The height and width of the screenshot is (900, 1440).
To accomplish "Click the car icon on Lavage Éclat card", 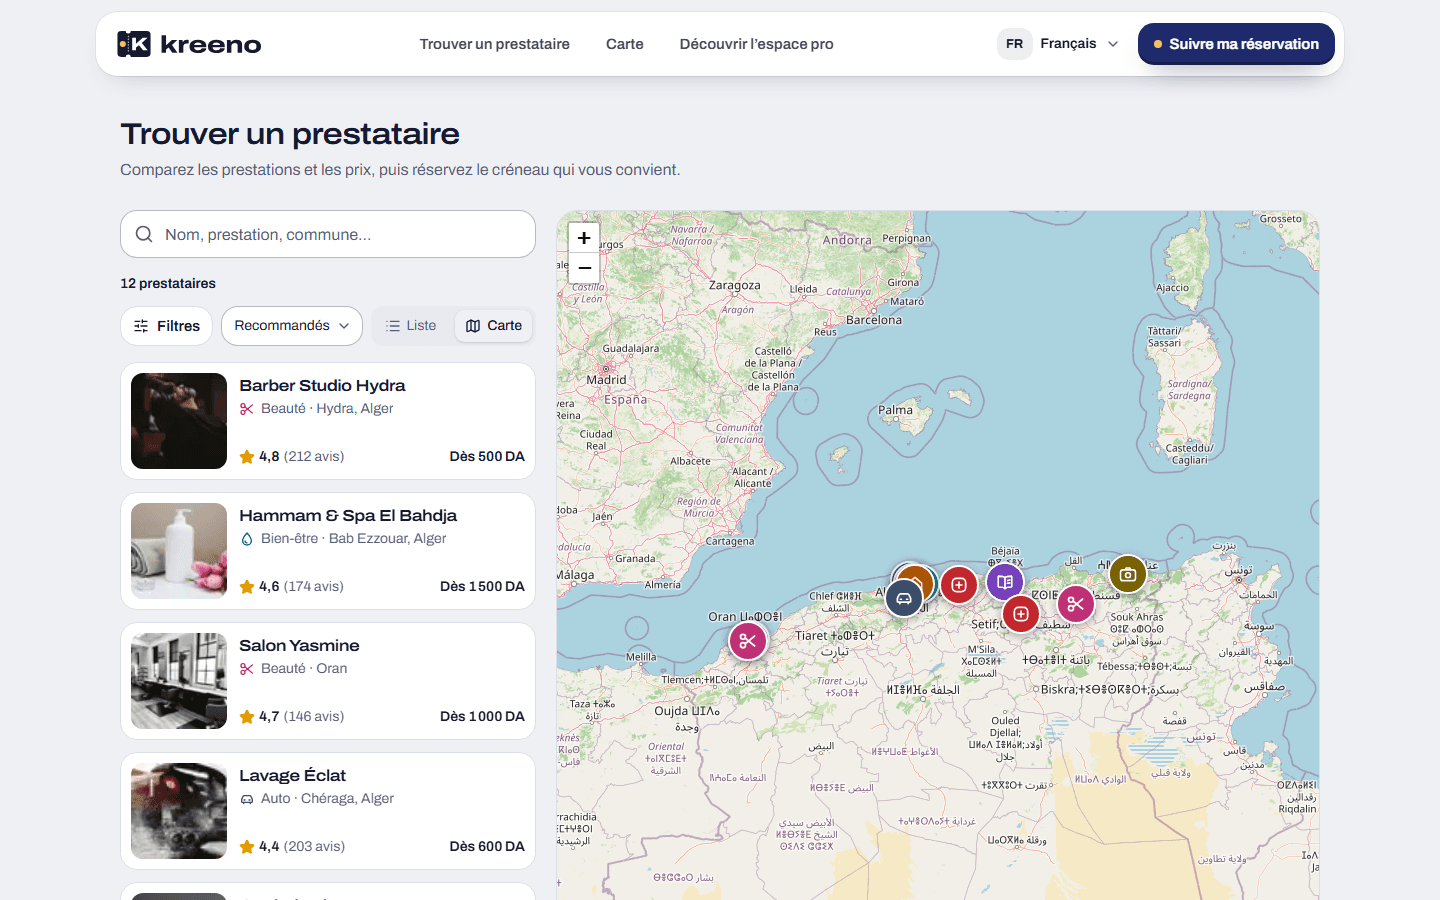I will pyautogui.click(x=247, y=799).
